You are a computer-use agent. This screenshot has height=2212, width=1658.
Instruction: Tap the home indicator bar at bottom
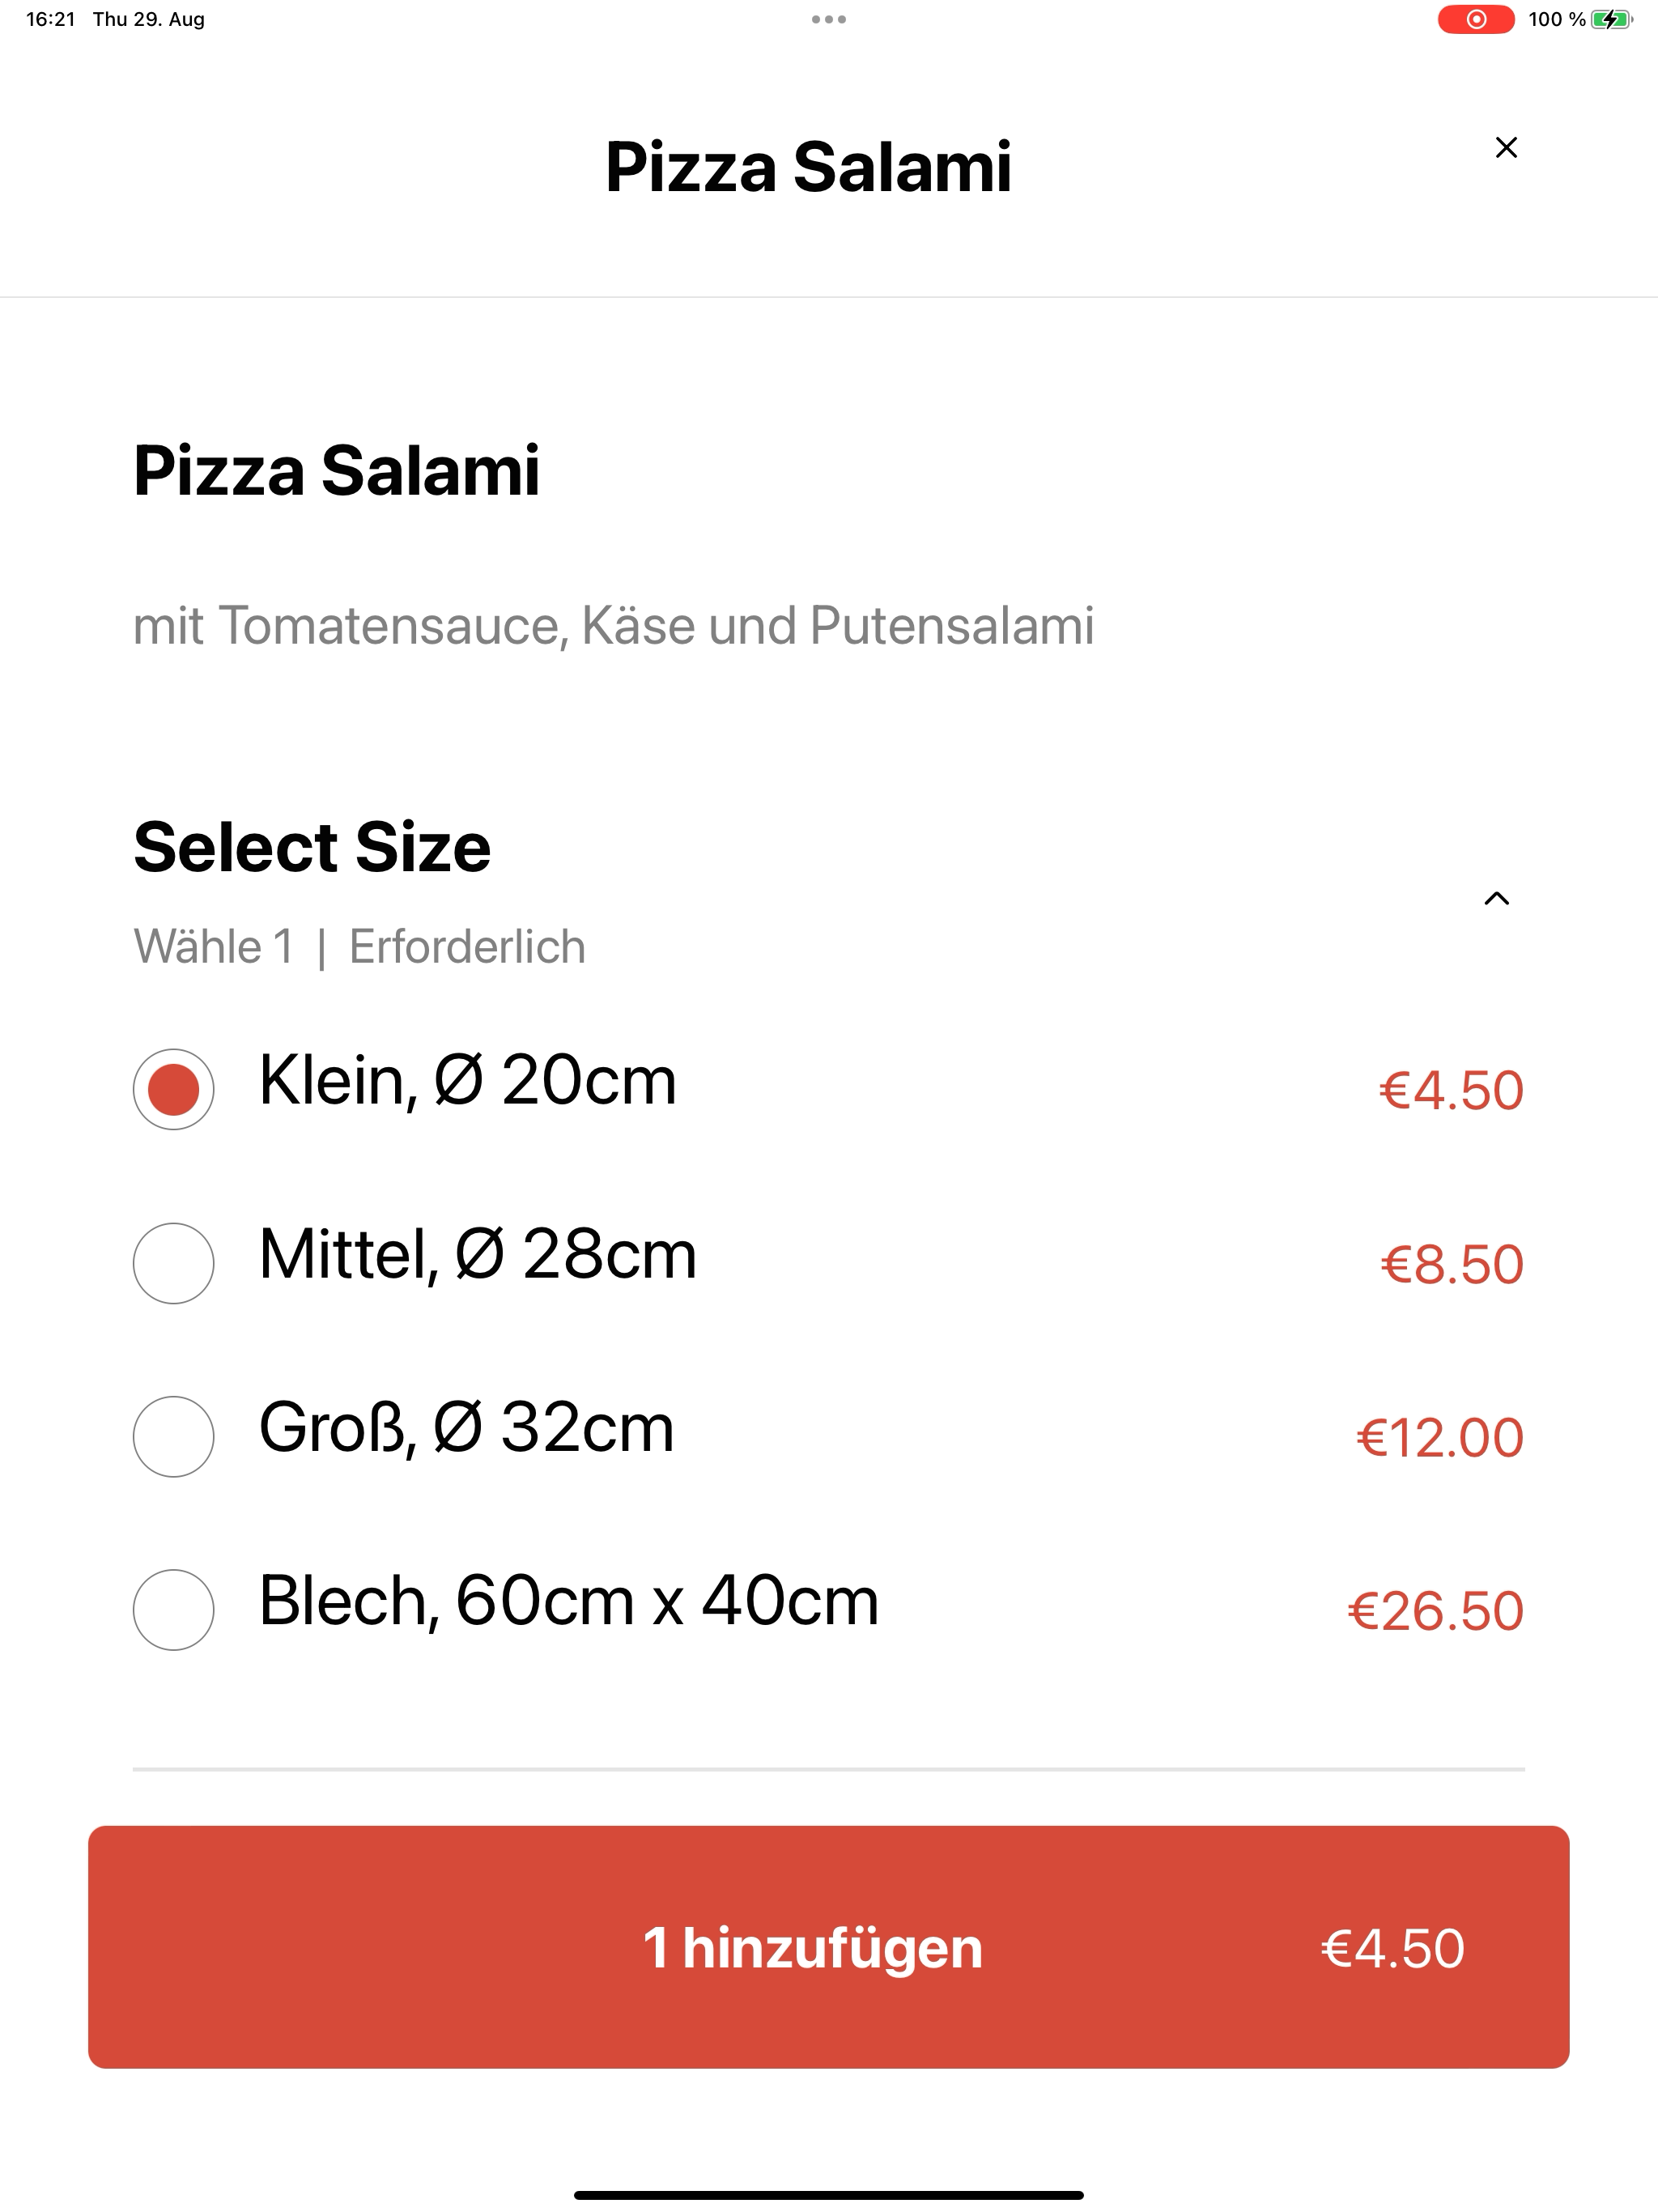point(828,2195)
